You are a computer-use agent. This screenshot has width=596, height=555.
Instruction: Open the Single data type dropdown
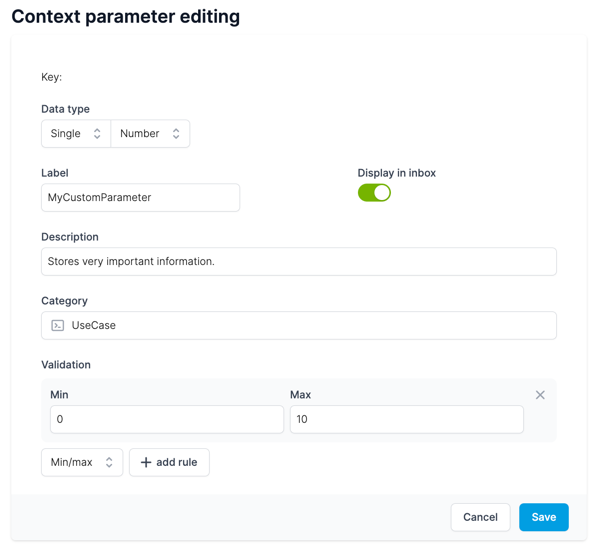coord(76,133)
